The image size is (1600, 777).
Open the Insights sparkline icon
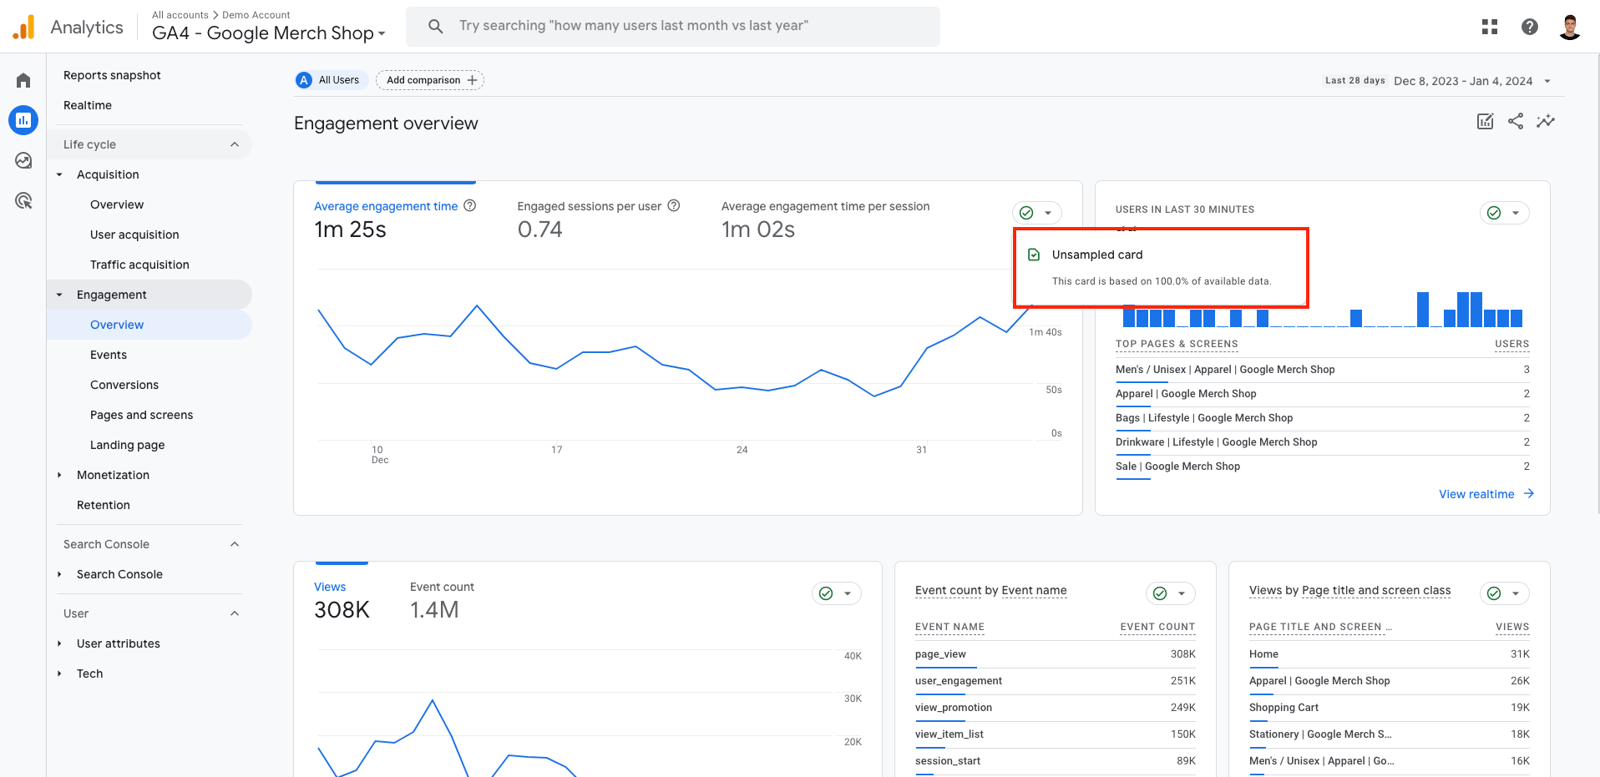(x=1546, y=121)
